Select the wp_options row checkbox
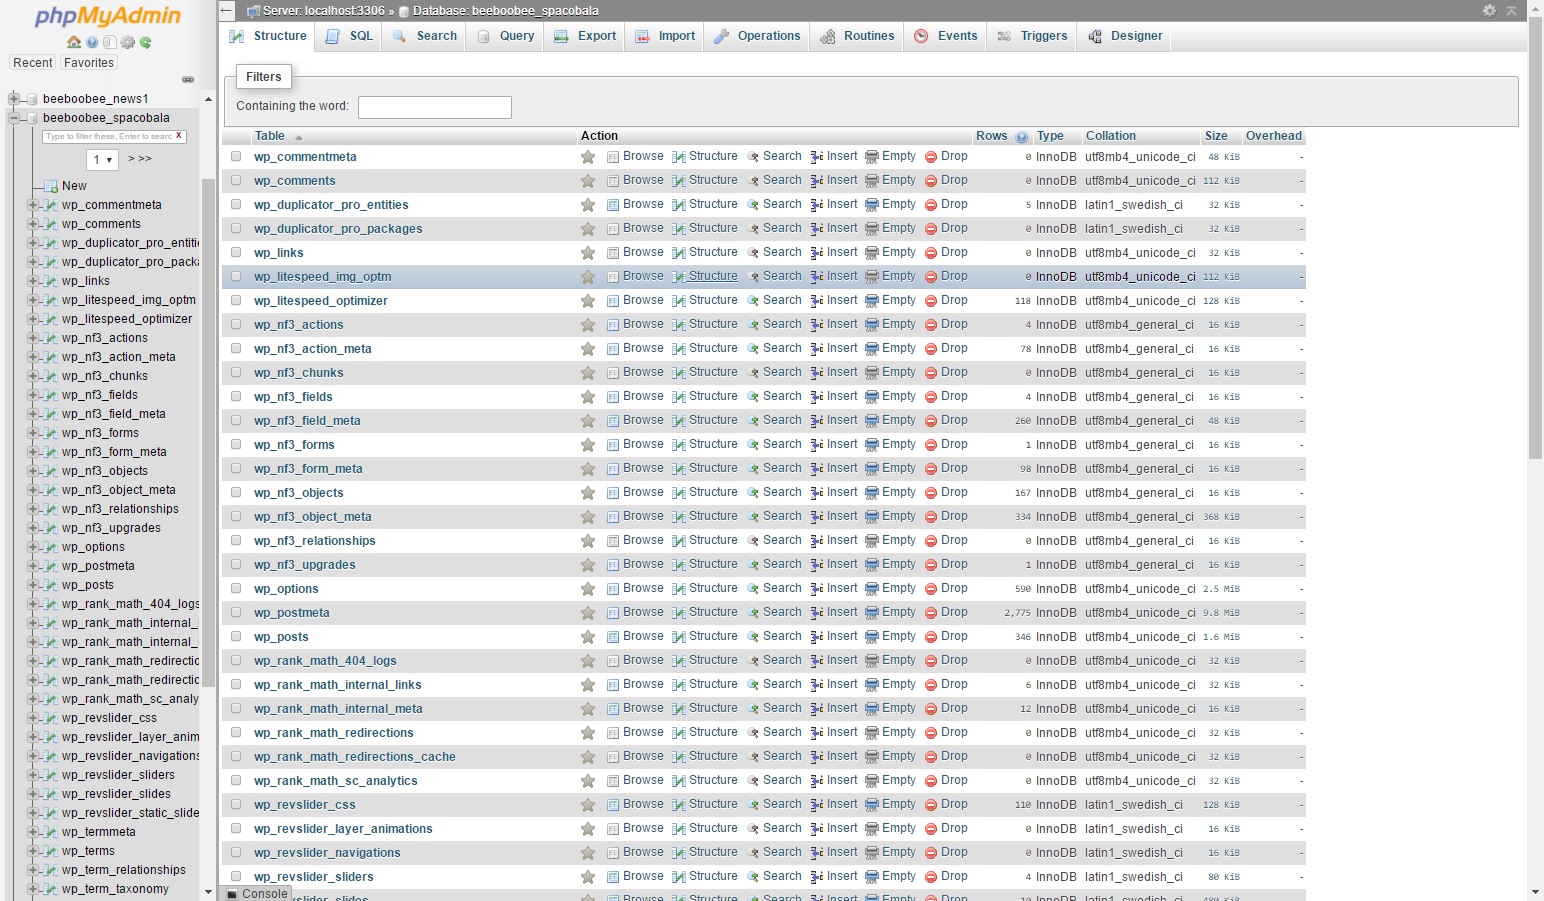The height and width of the screenshot is (901, 1544). (236, 588)
